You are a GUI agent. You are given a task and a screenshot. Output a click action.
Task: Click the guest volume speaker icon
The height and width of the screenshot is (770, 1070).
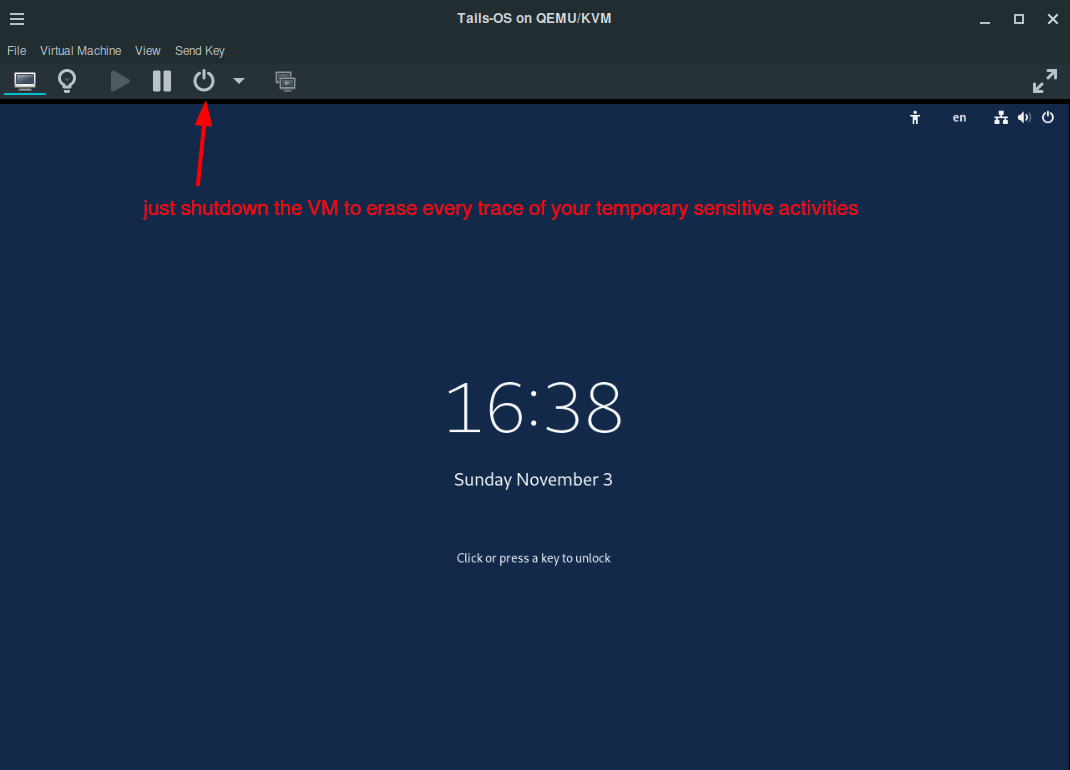coord(1024,118)
